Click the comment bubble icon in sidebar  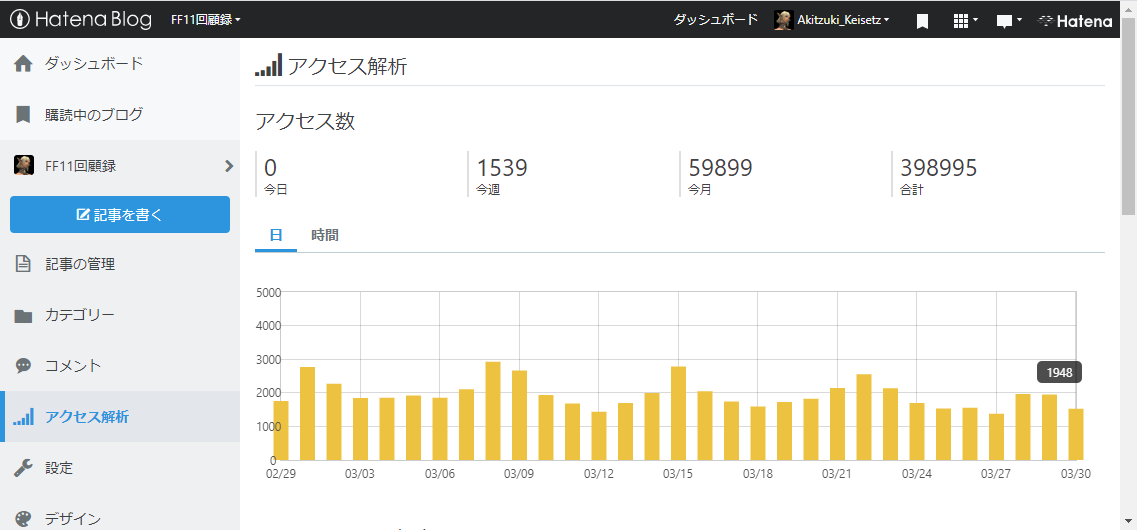[x=23, y=366]
